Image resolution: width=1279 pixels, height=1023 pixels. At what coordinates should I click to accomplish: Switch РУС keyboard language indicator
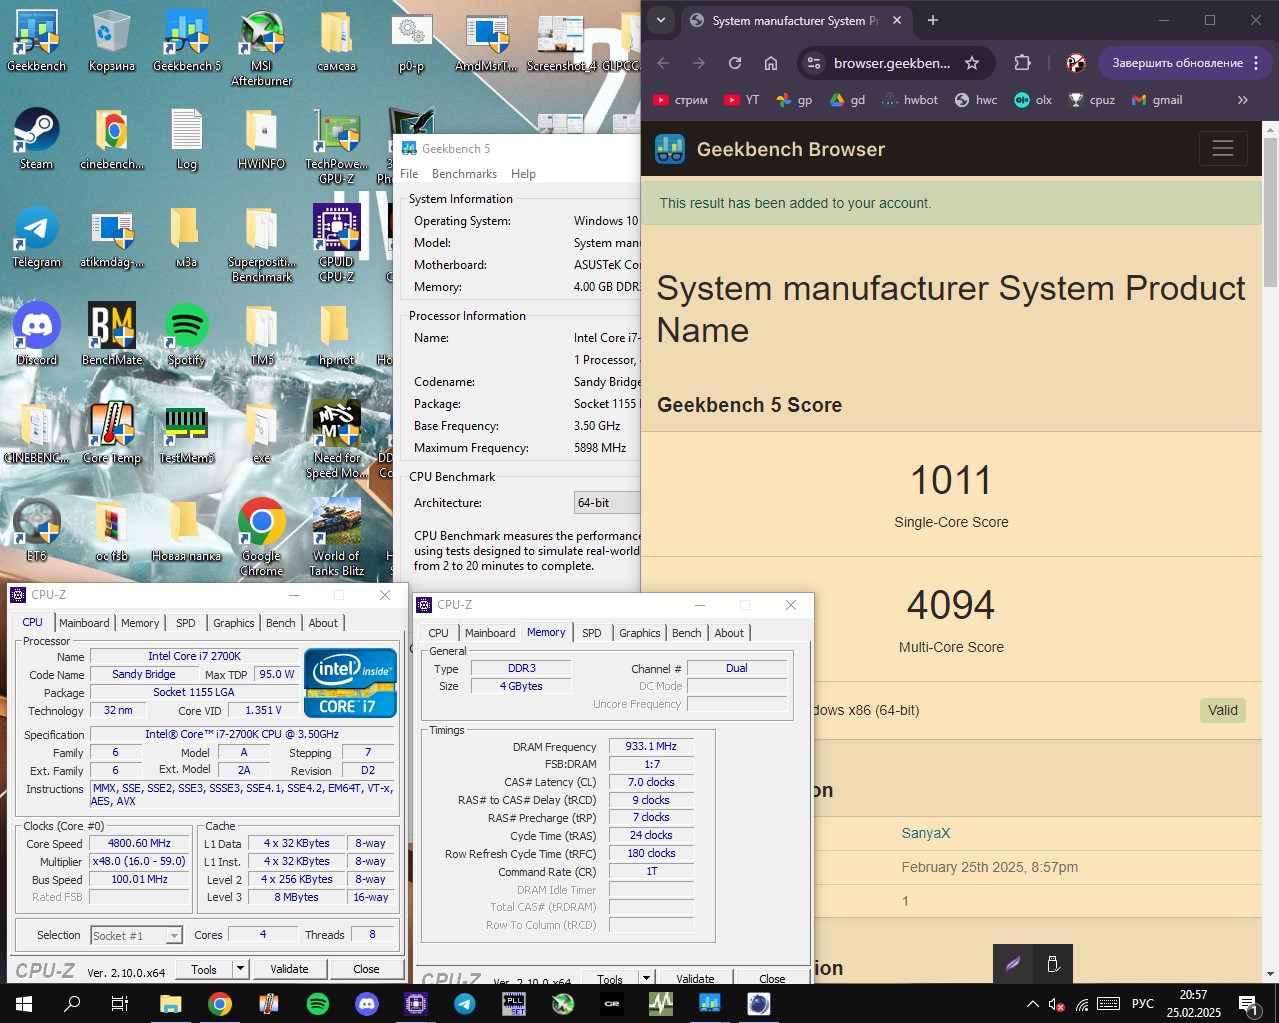(x=1142, y=1004)
